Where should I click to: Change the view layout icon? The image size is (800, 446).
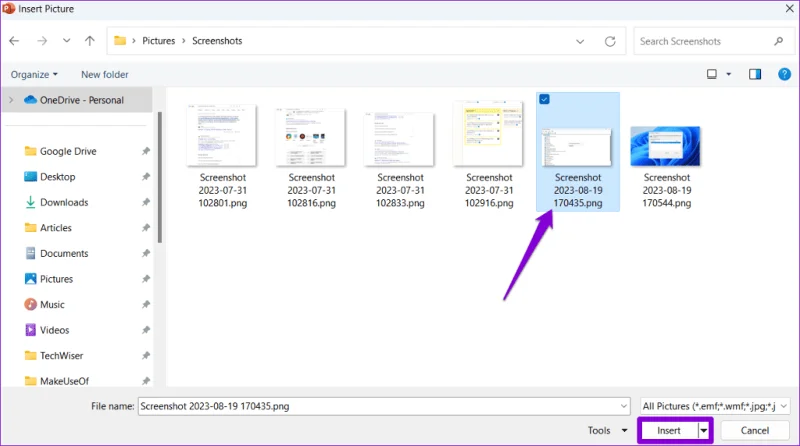[x=712, y=75]
